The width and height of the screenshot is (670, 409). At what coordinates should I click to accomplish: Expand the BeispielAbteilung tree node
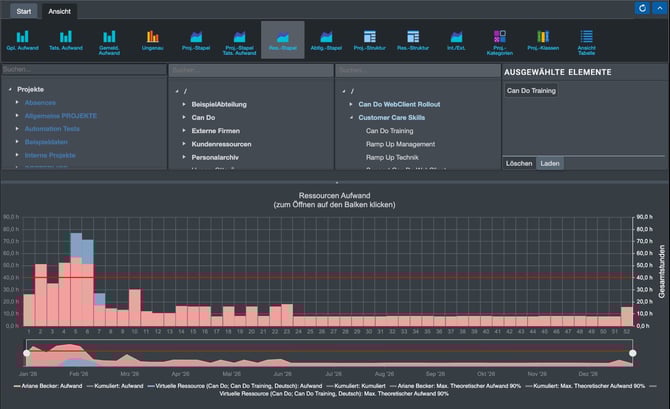coord(184,103)
